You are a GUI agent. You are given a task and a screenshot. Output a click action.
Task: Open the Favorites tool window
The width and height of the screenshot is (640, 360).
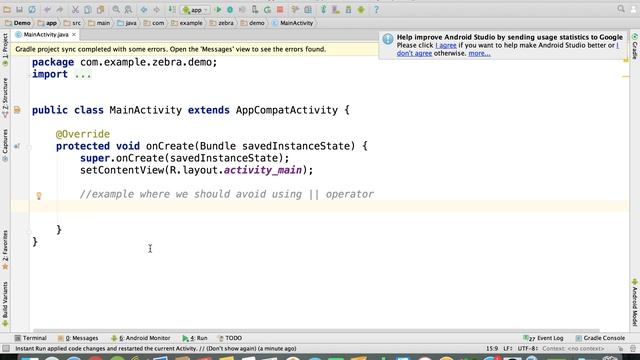tap(5, 250)
